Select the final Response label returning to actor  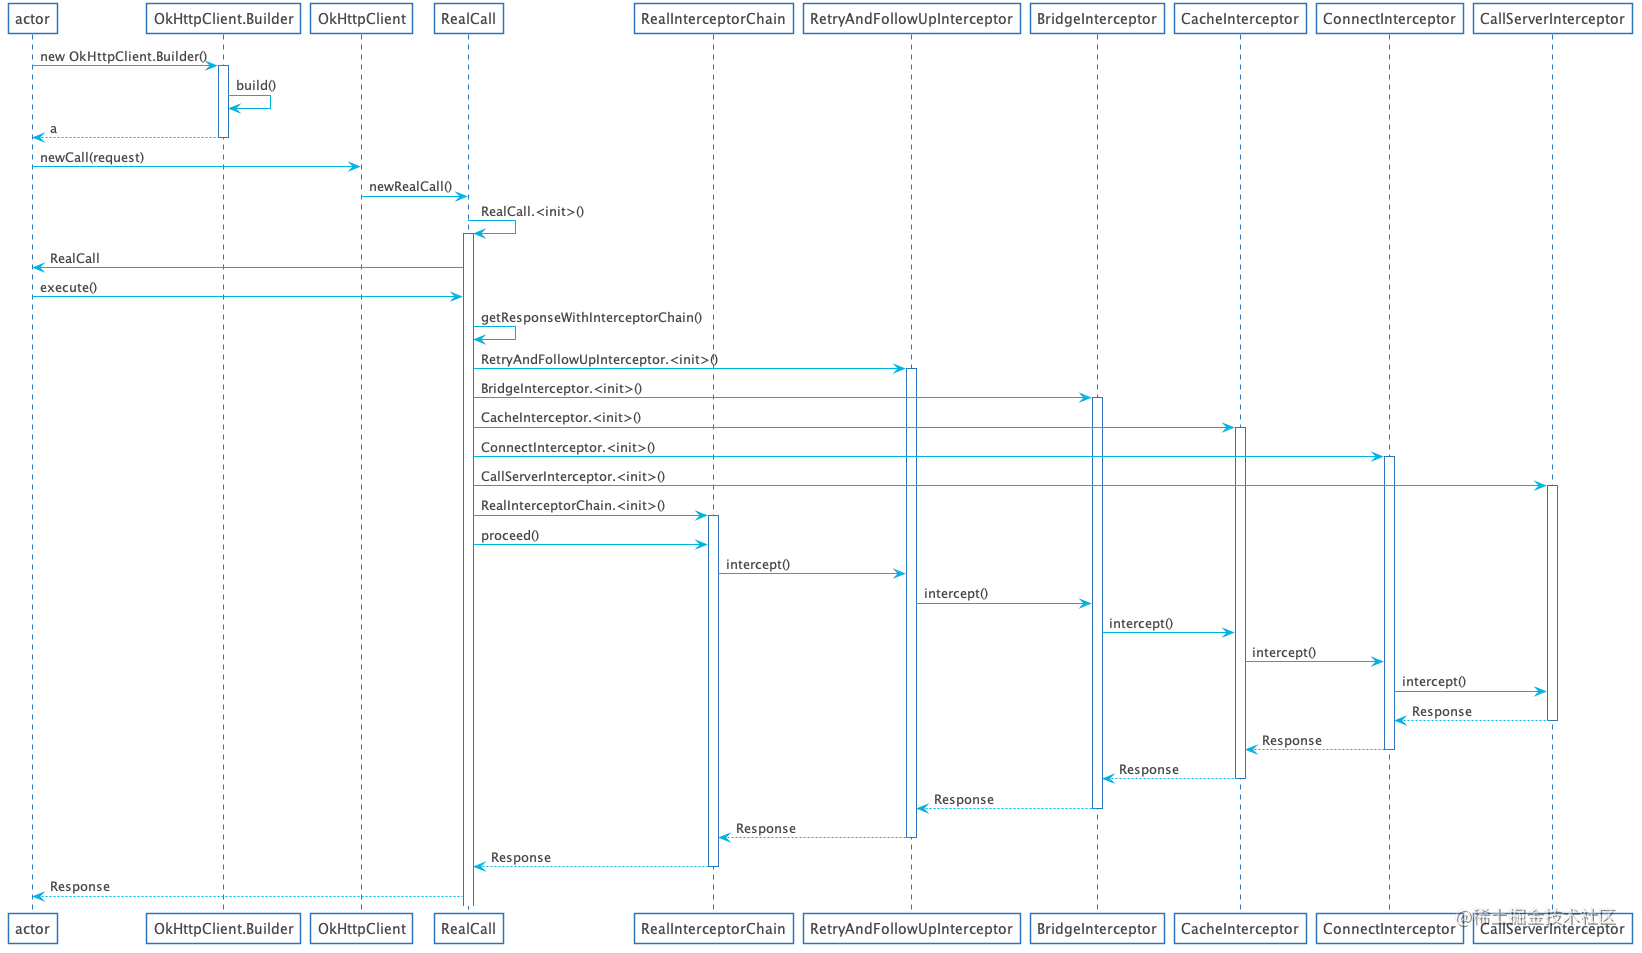coord(80,887)
